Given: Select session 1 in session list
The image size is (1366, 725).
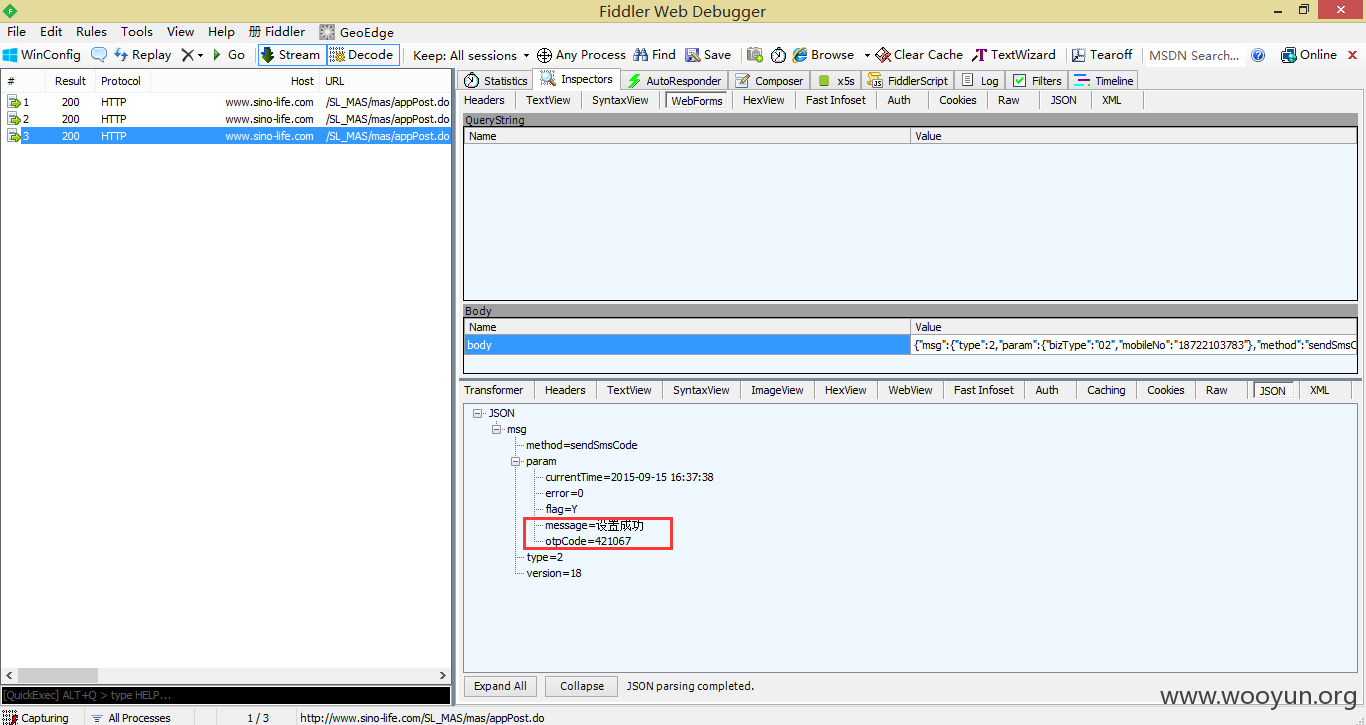Looking at the screenshot, I should (x=226, y=102).
